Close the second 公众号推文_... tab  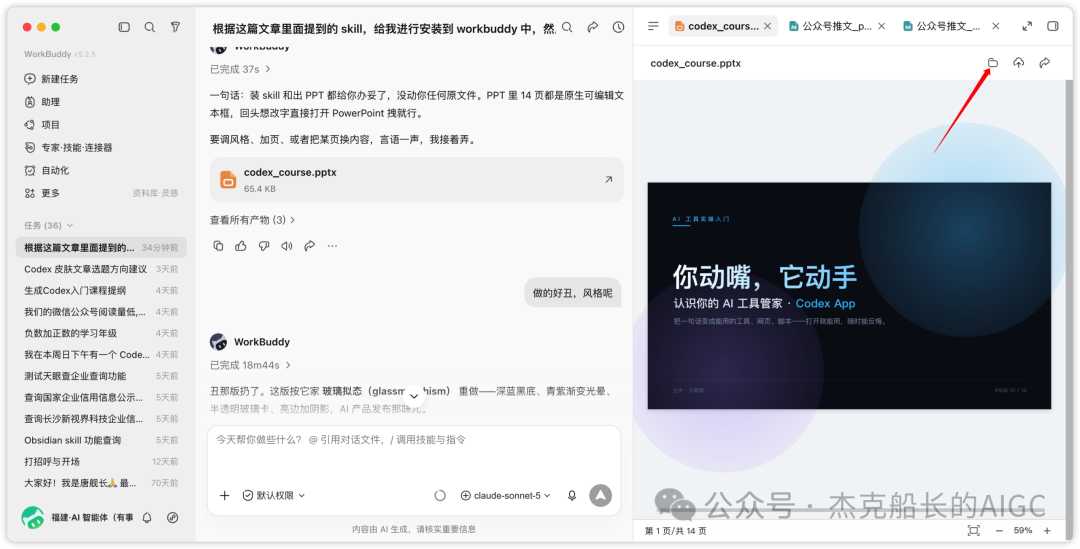995,26
